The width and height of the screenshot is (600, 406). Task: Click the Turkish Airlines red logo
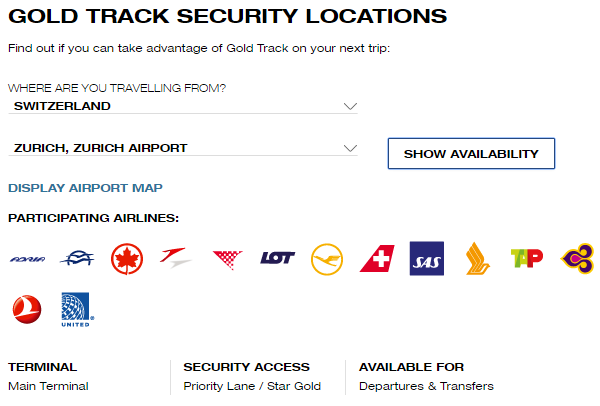tap(27, 308)
